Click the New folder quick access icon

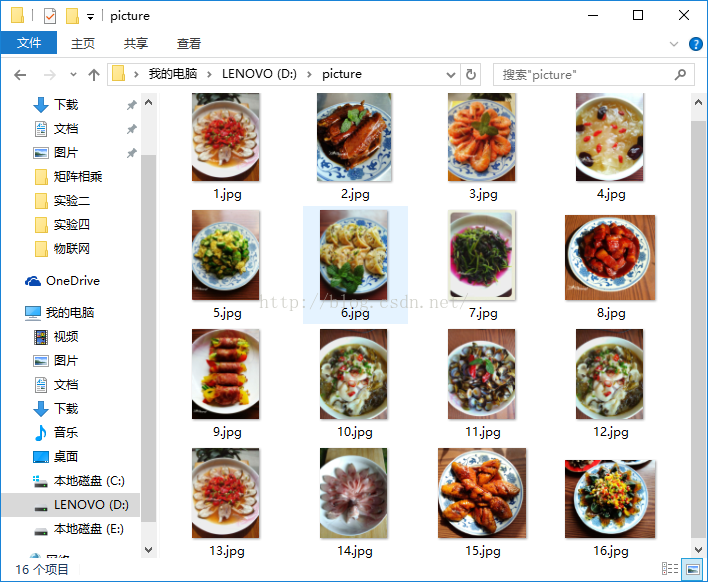[72, 16]
